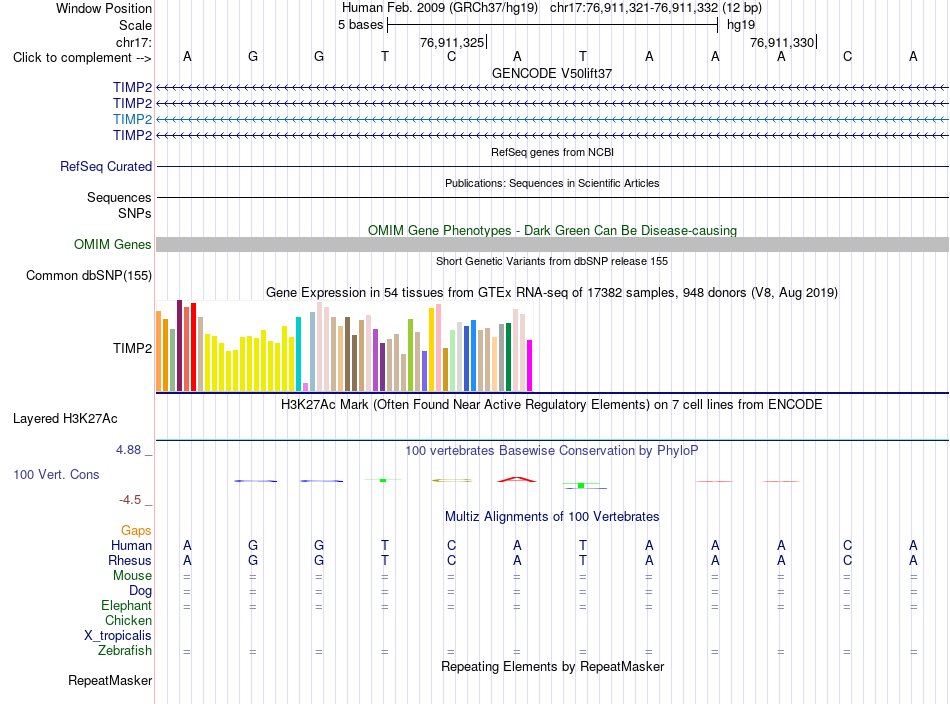The width and height of the screenshot is (950, 704).
Task: Click the hg19 label beside the scale bar
Action: 741,25
